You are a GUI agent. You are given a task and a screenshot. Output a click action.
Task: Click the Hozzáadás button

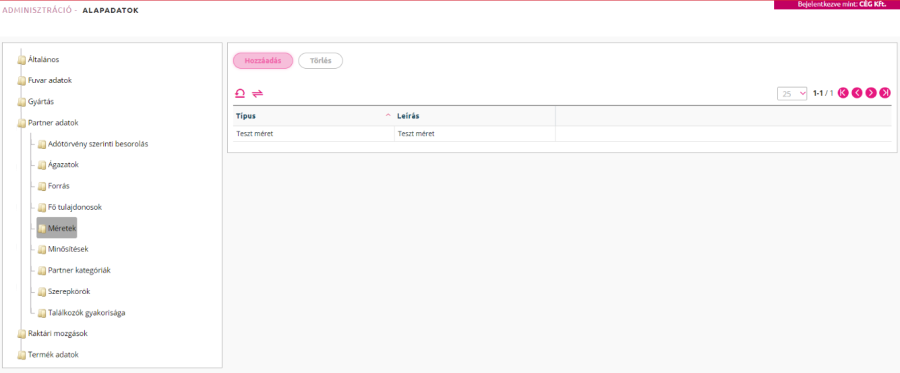pyautogui.click(x=263, y=61)
